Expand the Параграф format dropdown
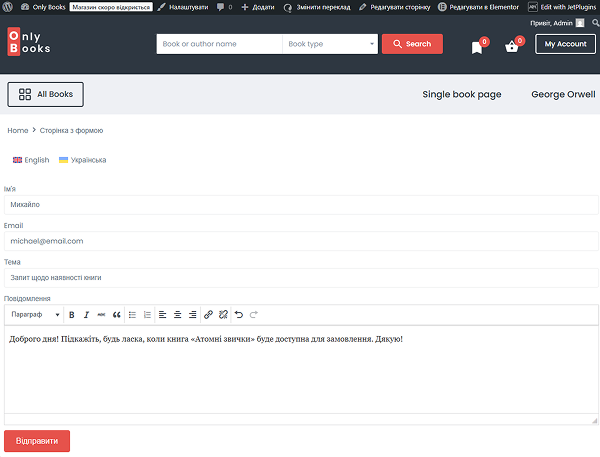600x457 pixels. click(35, 315)
